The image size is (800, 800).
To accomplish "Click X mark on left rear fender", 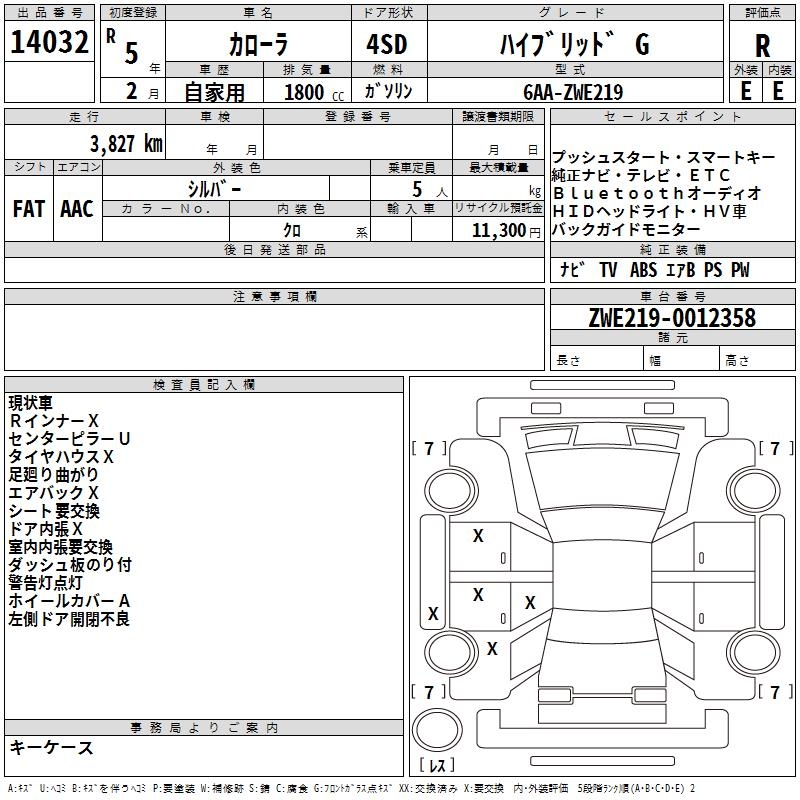I will (x=492, y=648).
